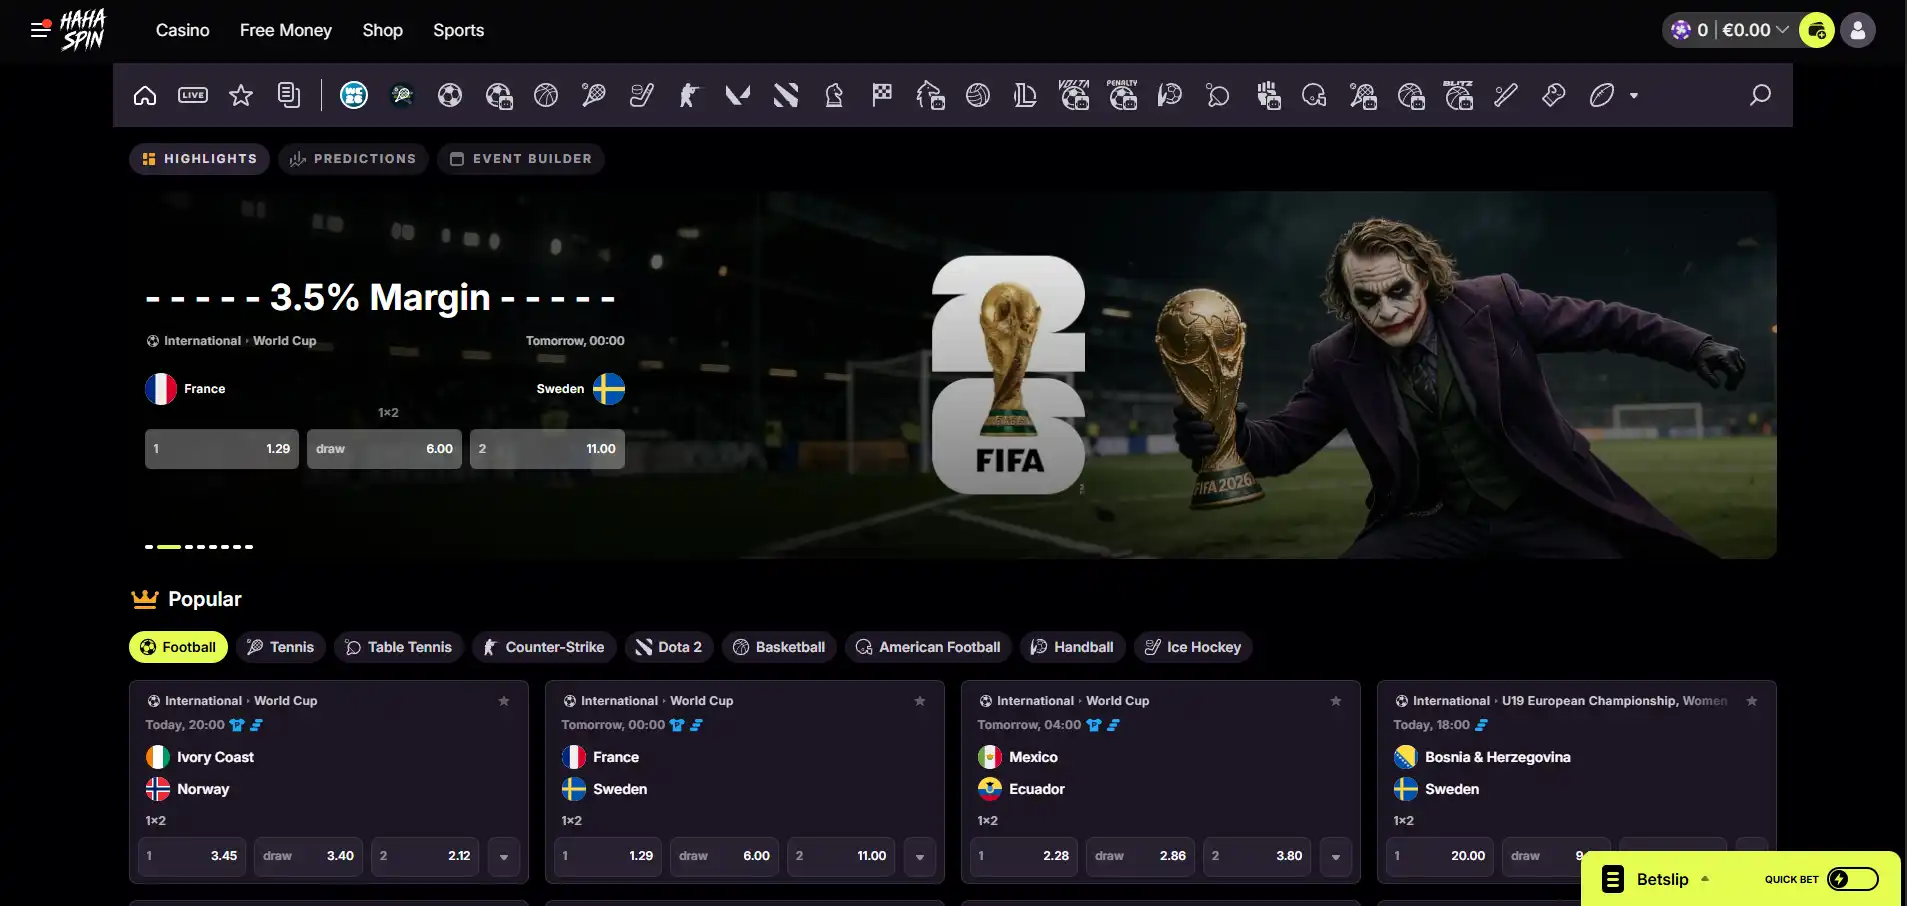Viewport: 1907px width, 906px height.
Task: Select the boxing glove icon
Action: (1554, 95)
